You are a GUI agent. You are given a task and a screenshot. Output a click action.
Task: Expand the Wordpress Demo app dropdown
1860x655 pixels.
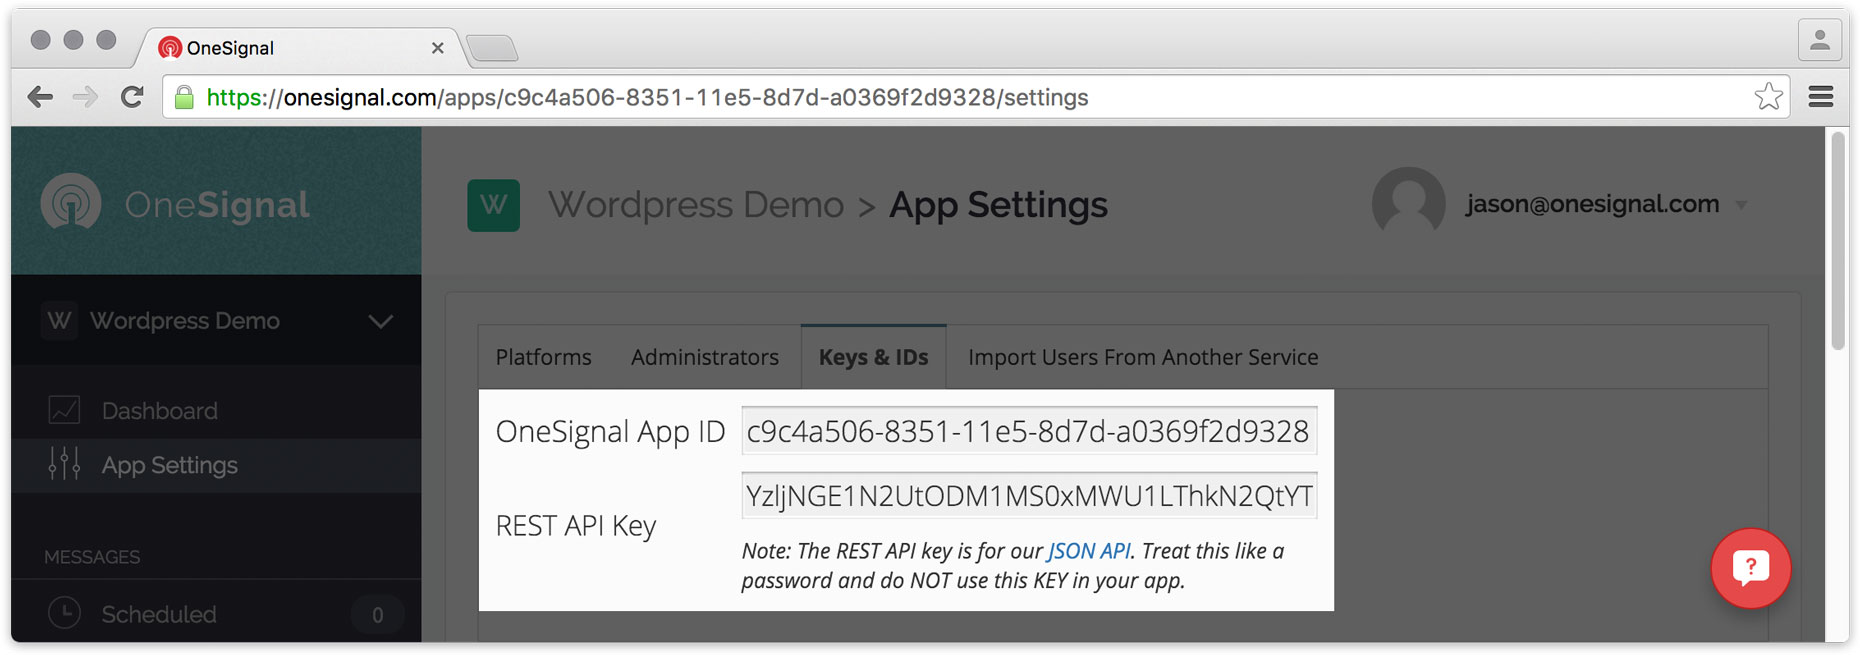pyautogui.click(x=380, y=321)
